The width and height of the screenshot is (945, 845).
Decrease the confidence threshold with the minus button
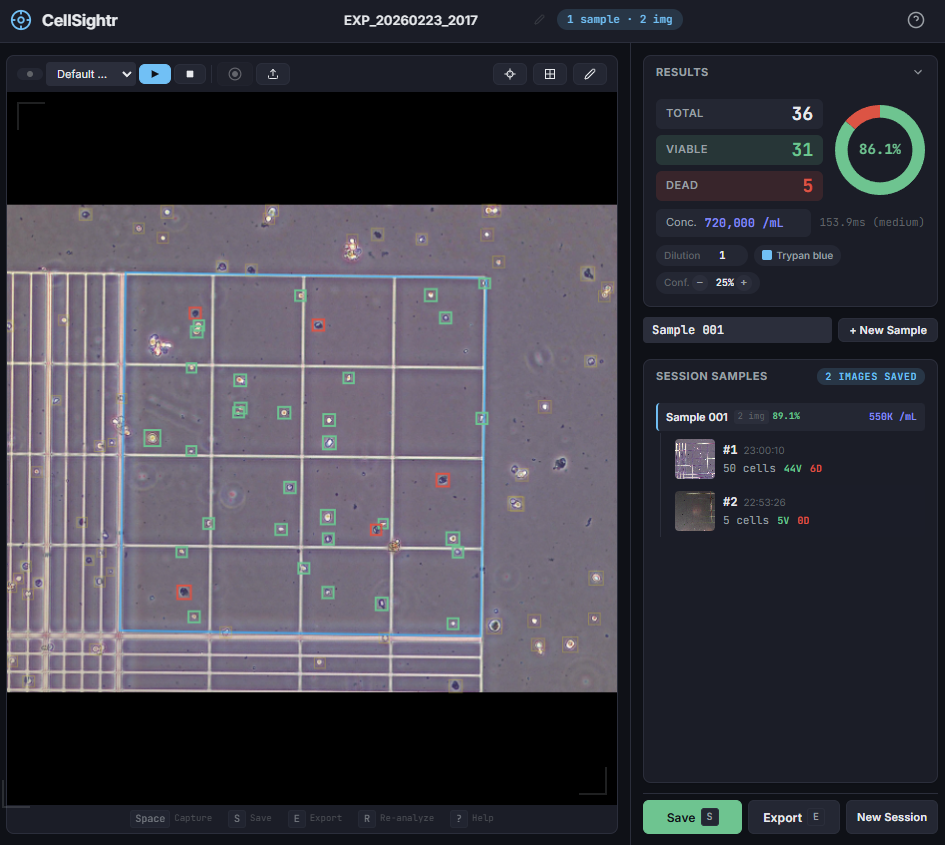click(700, 283)
